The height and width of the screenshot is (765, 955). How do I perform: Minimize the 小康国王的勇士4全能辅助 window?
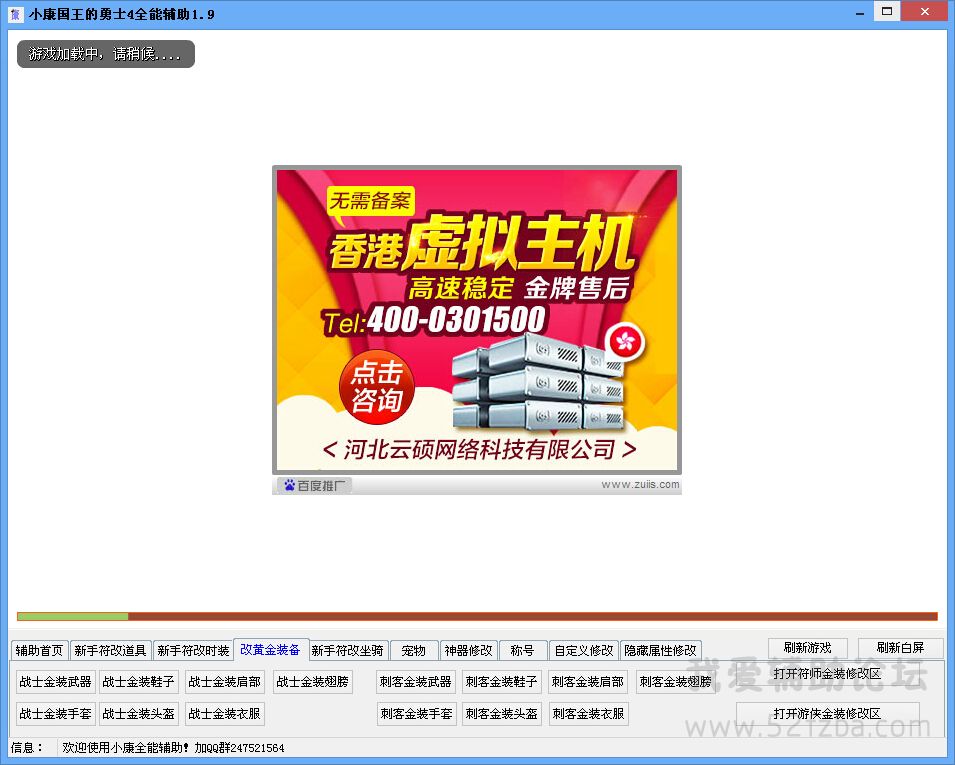click(x=859, y=12)
